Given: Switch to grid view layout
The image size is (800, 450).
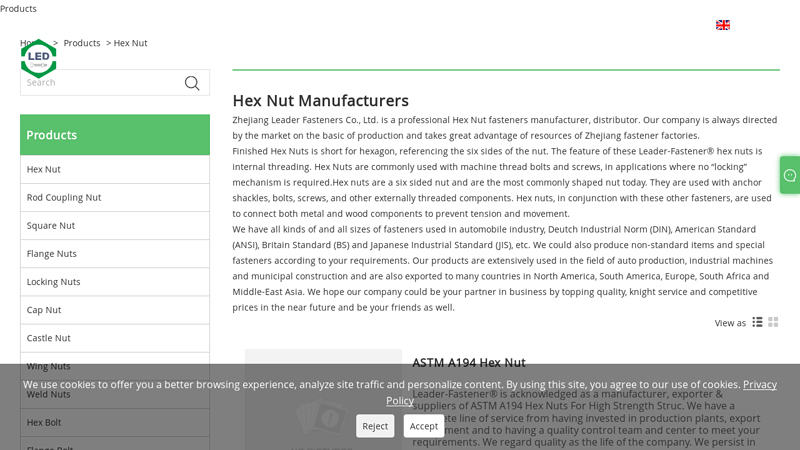Looking at the screenshot, I should pos(773,322).
